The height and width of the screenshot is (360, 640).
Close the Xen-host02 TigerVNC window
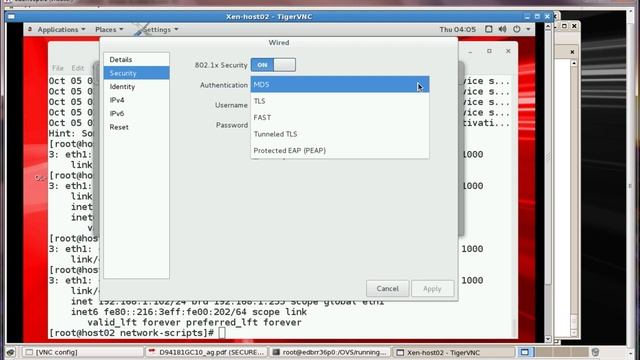[547, 17]
